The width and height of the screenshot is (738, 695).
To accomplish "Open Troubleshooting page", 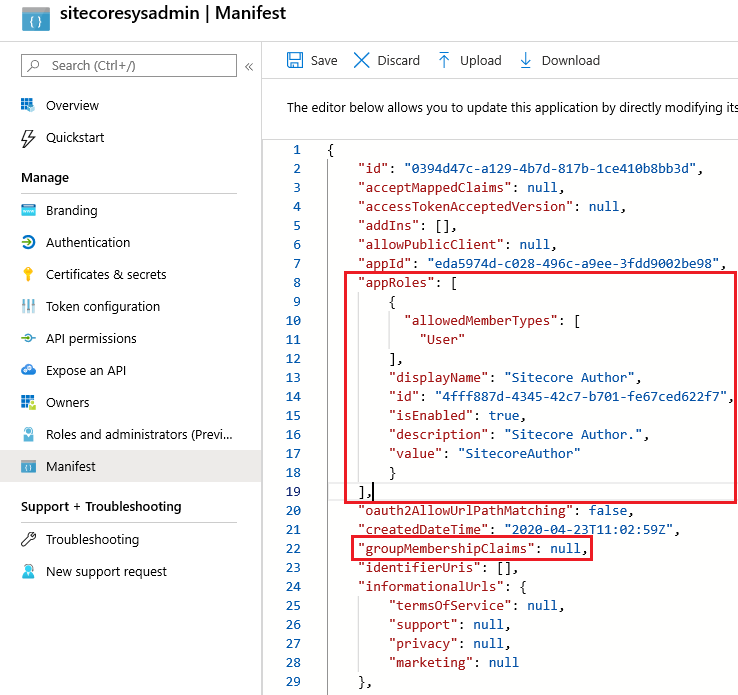I will pos(92,539).
